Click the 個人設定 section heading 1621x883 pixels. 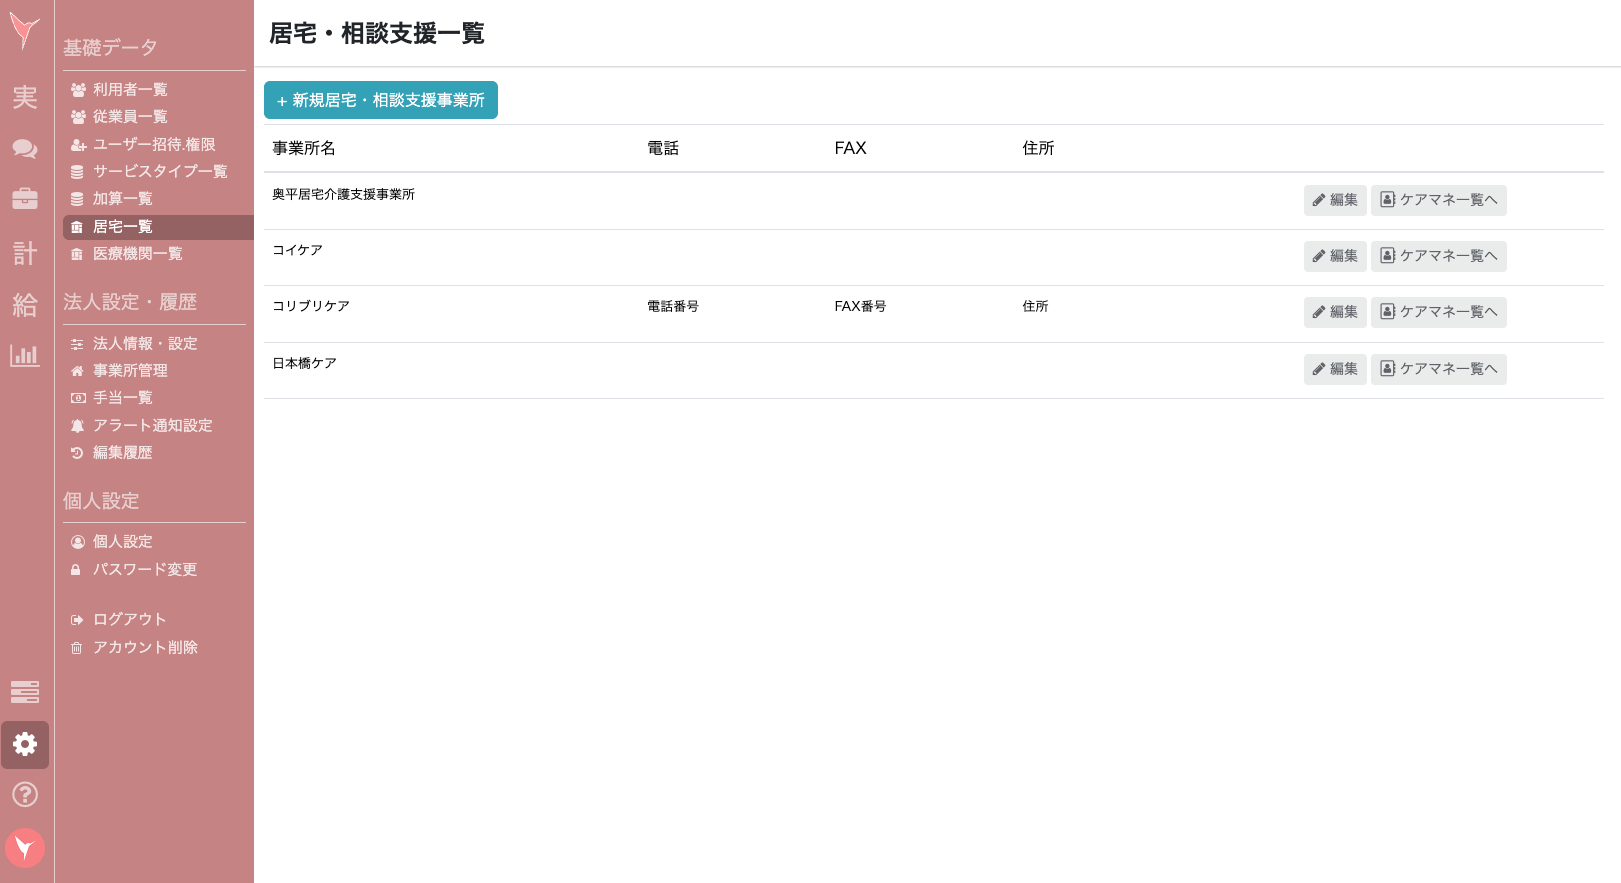coord(101,501)
